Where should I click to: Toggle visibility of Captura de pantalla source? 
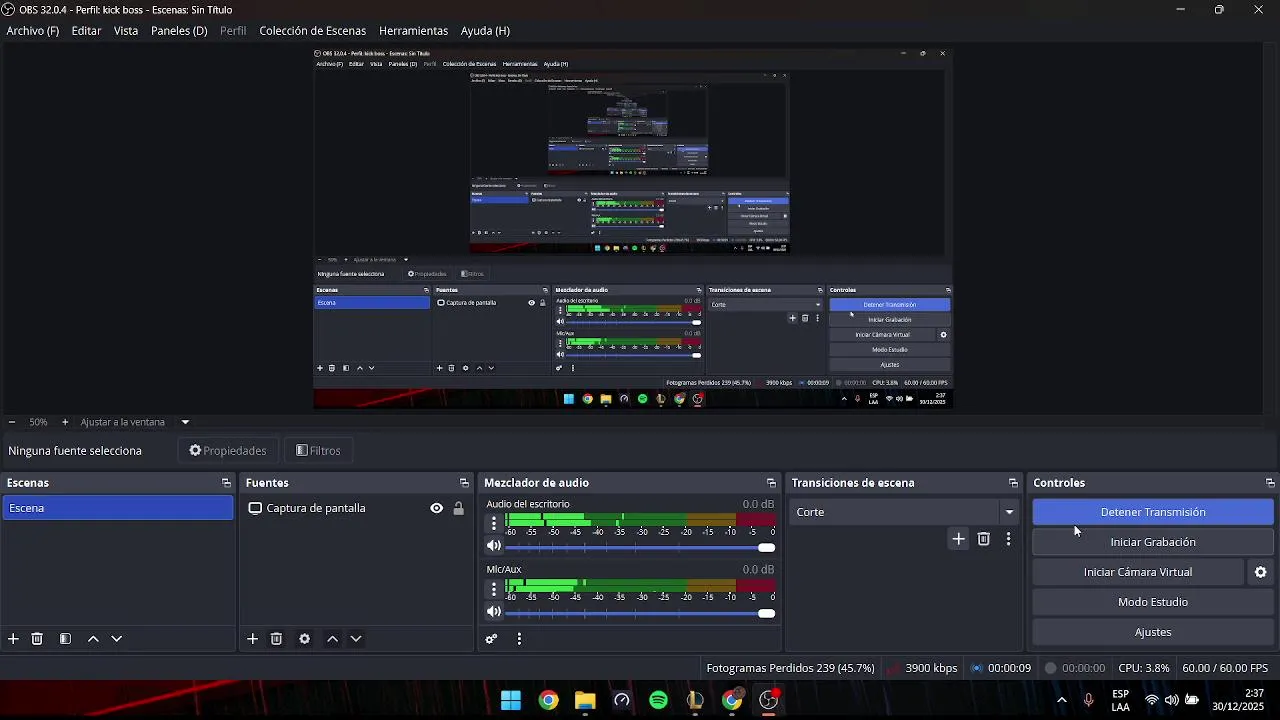(x=436, y=508)
